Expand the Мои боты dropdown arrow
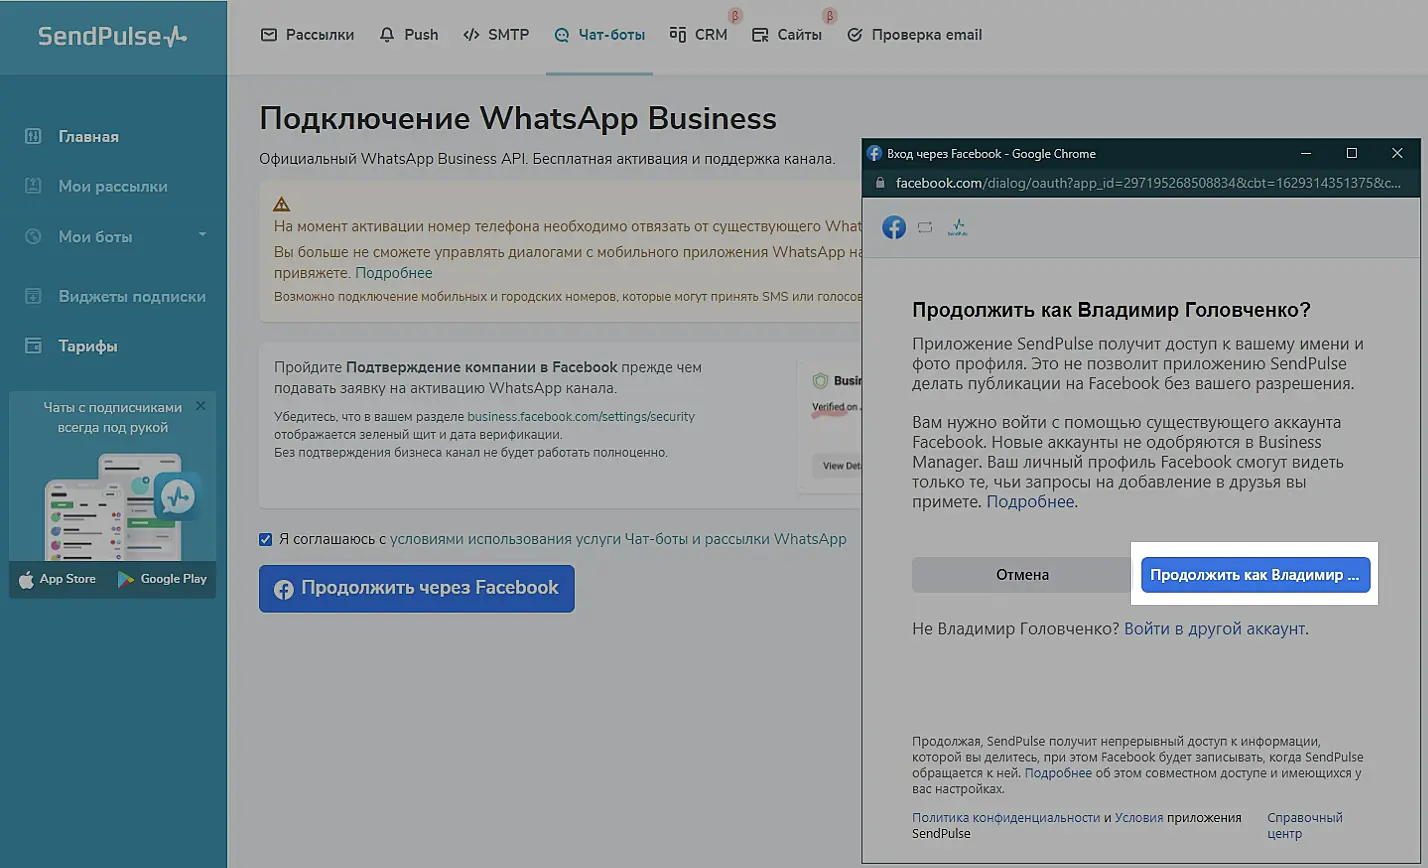Viewport: 1428px width, 868px height. 202,235
